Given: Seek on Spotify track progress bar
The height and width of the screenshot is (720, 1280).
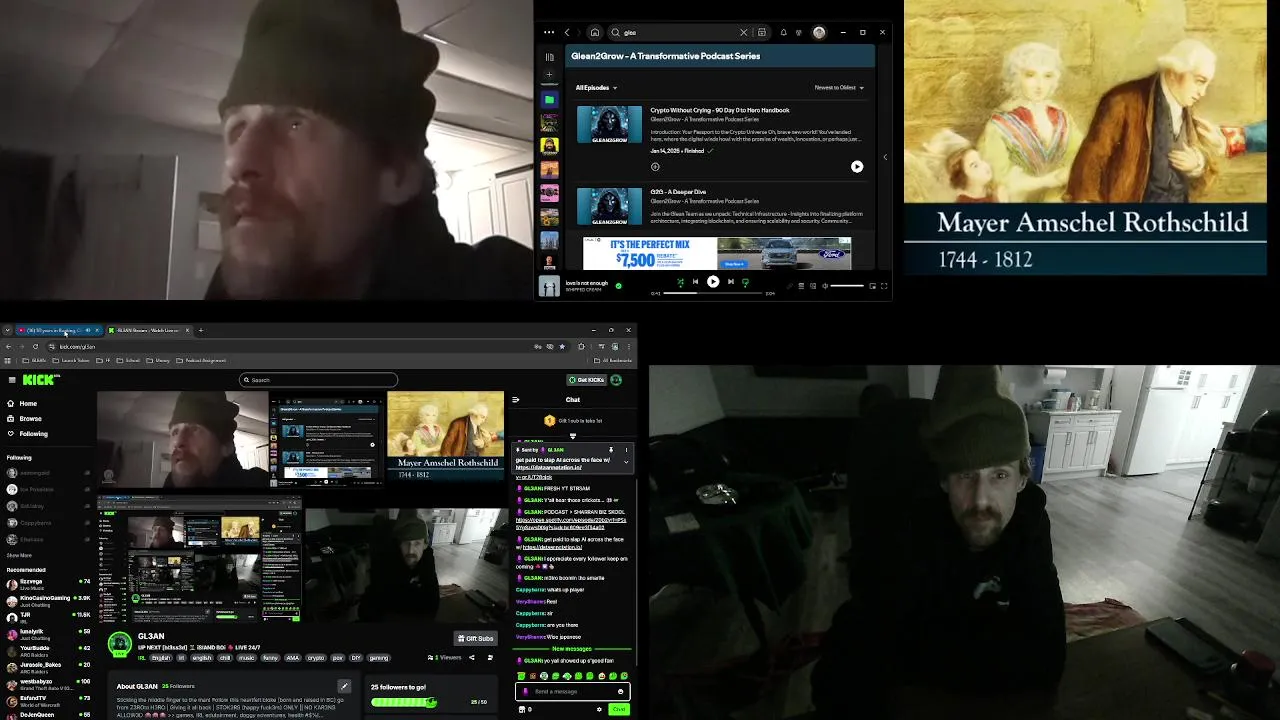Looking at the screenshot, I should point(713,293).
